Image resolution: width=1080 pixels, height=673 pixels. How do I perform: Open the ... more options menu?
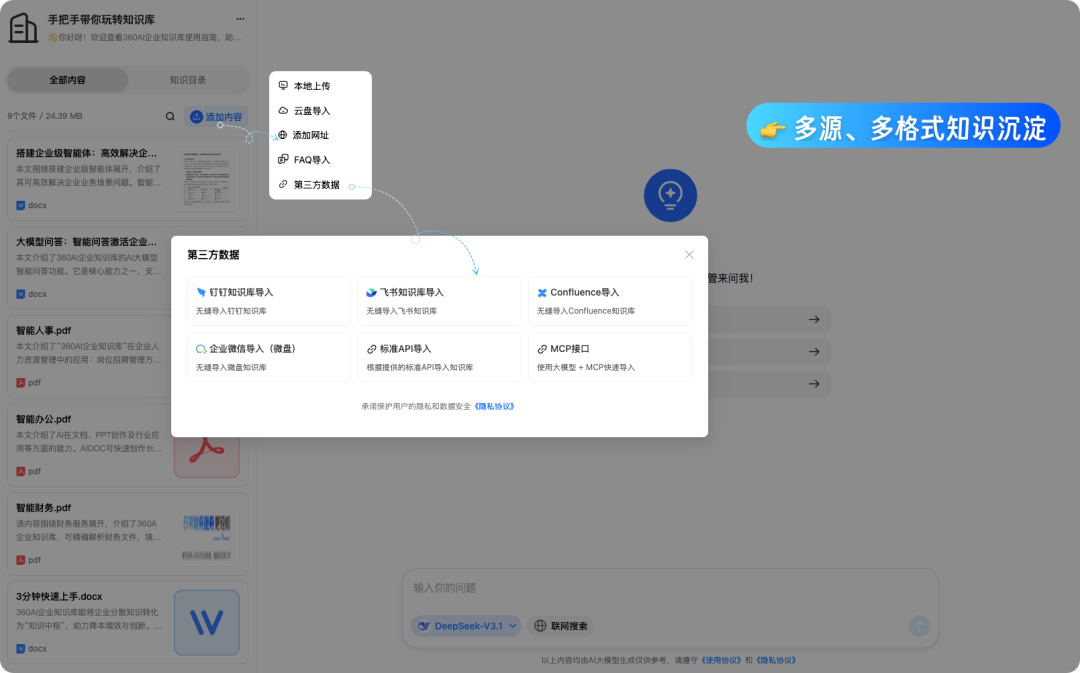tap(239, 19)
